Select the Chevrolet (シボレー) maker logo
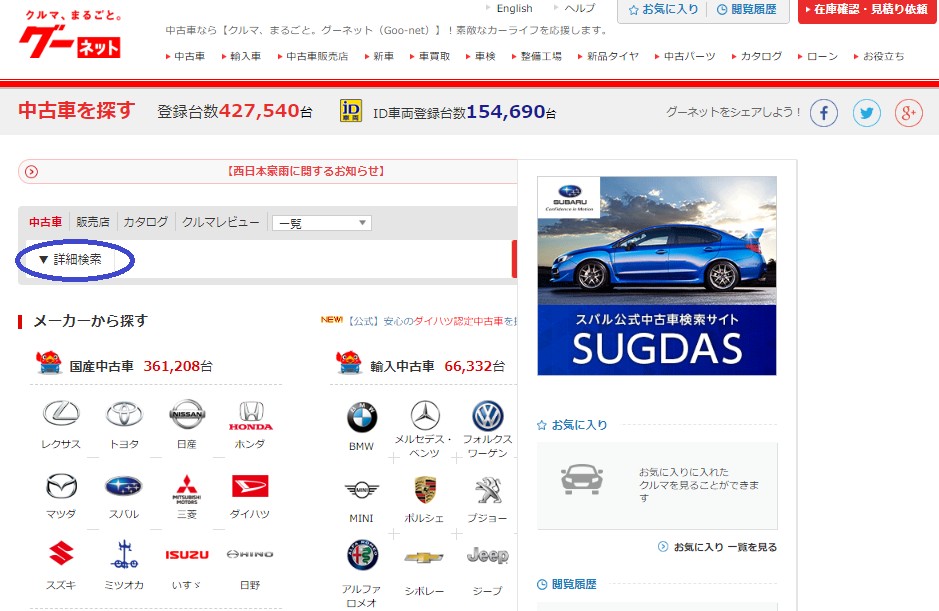 tap(424, 558)
